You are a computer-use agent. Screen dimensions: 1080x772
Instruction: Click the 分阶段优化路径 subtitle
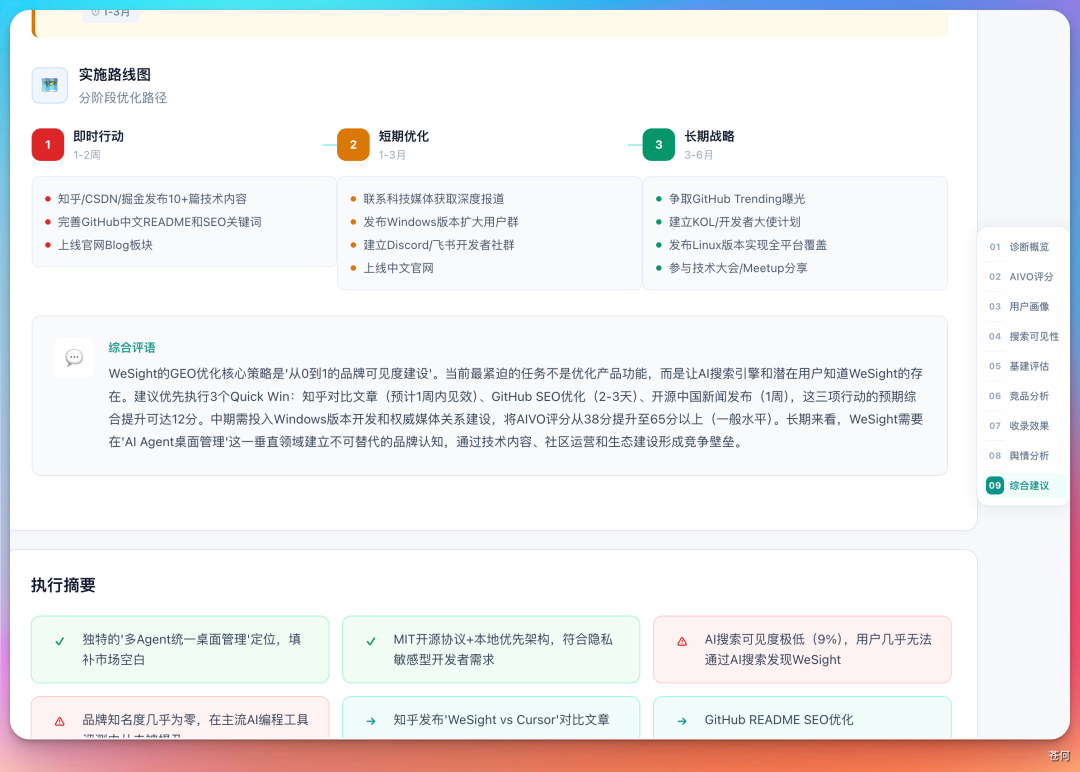123,98
